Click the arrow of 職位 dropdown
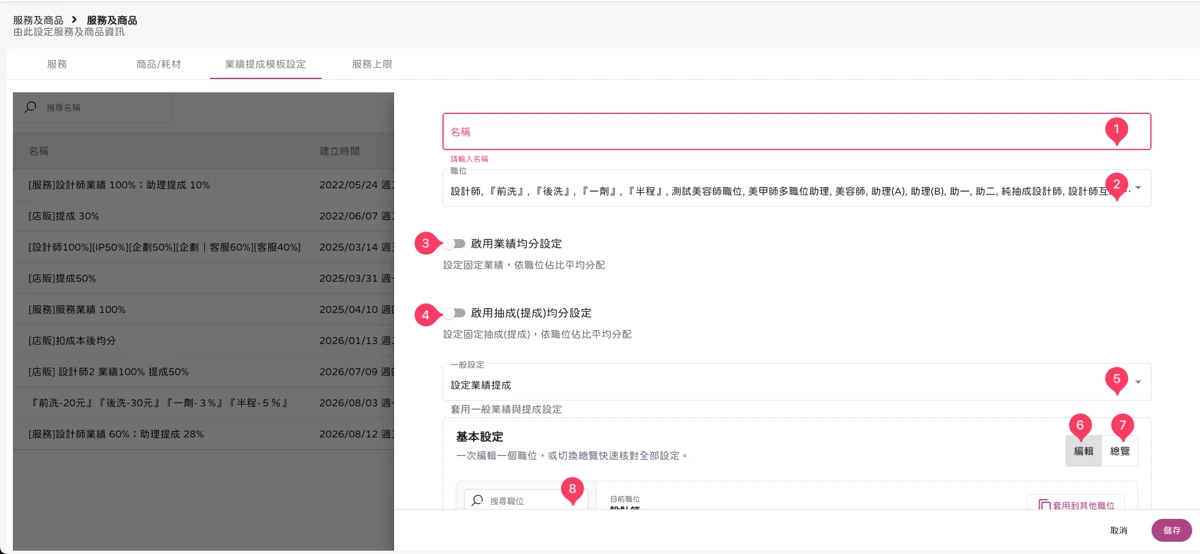Viewport: 1200px width, 554px height. tap(1138, 188)
